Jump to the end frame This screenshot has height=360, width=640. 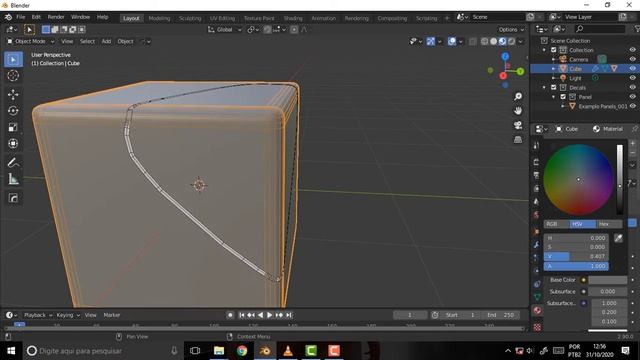[289, 315]
